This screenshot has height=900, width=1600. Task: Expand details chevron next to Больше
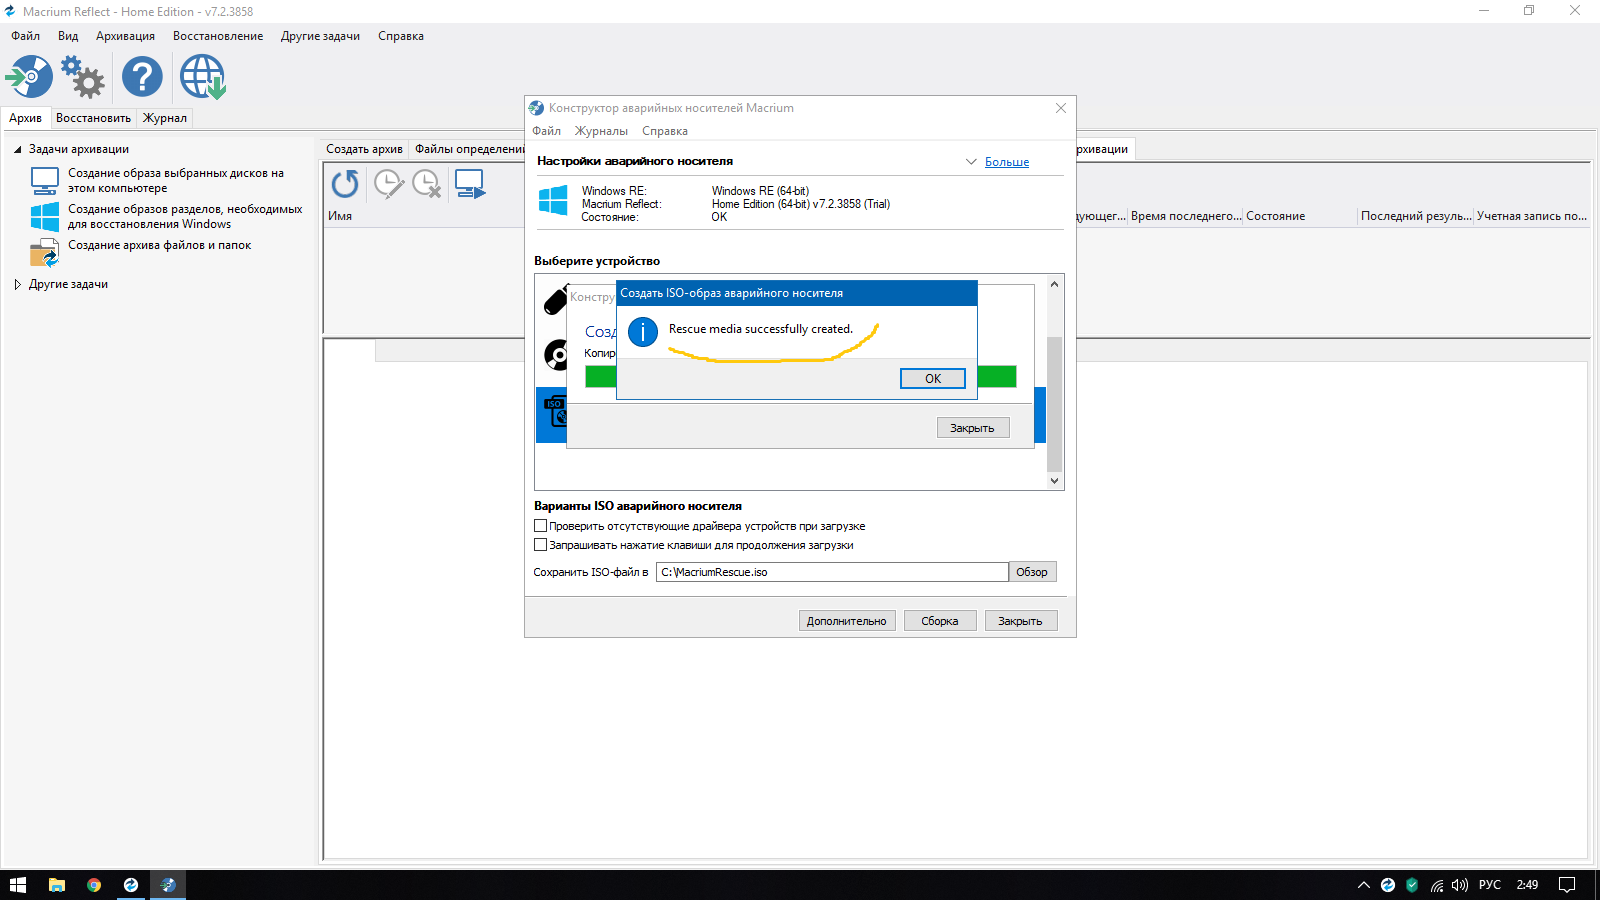(x=971, y=162)
